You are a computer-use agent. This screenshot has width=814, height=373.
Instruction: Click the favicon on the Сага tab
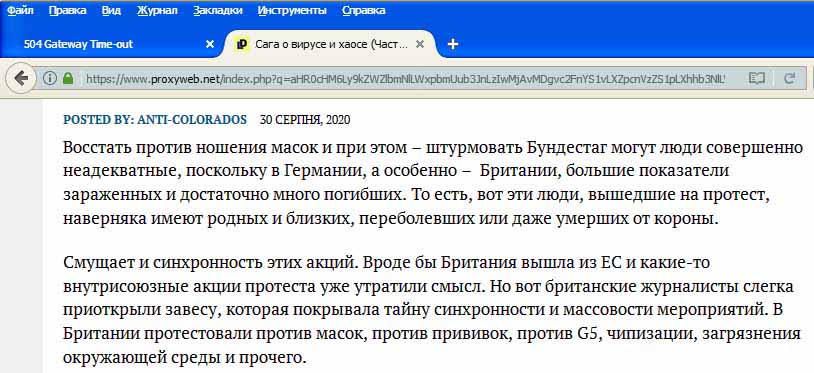coord(241,45)
